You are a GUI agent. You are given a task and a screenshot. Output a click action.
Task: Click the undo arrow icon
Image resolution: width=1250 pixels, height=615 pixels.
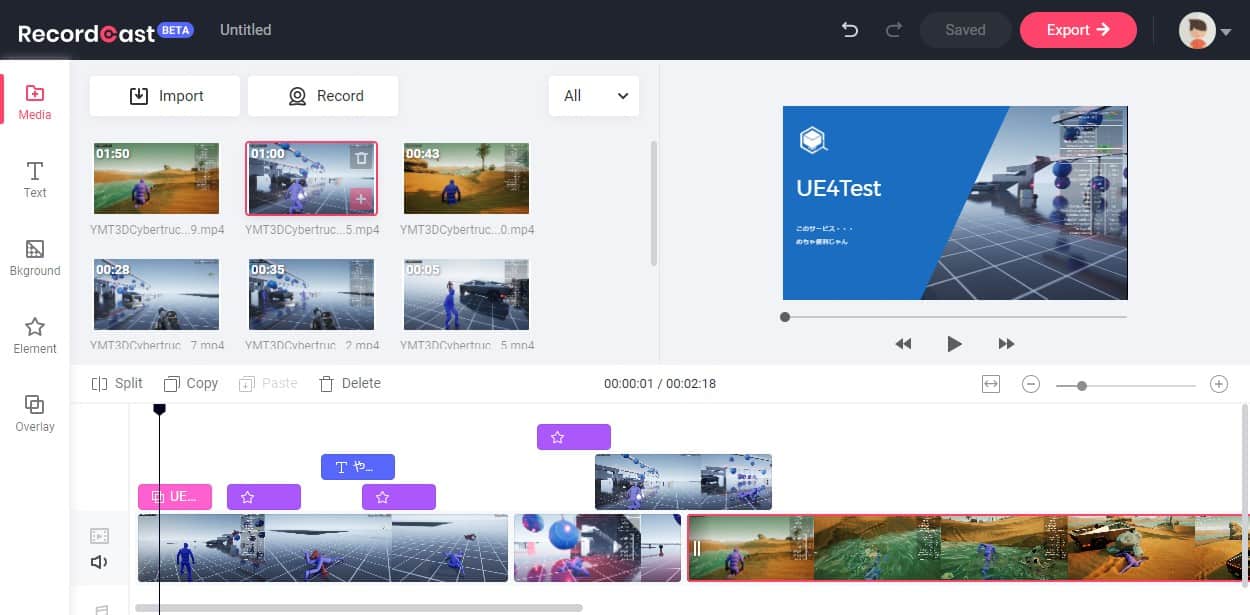pos(850,30)
